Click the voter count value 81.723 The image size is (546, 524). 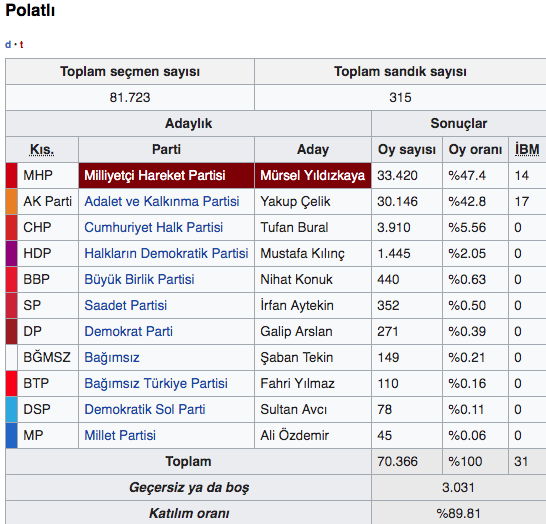click(130, 97)
